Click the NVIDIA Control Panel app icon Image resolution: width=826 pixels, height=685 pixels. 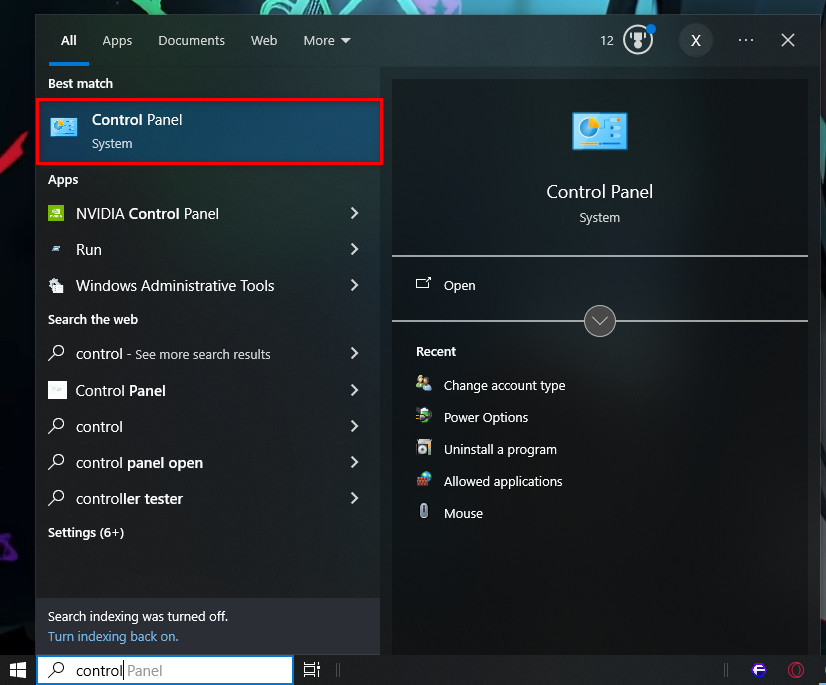click(56, 213)
